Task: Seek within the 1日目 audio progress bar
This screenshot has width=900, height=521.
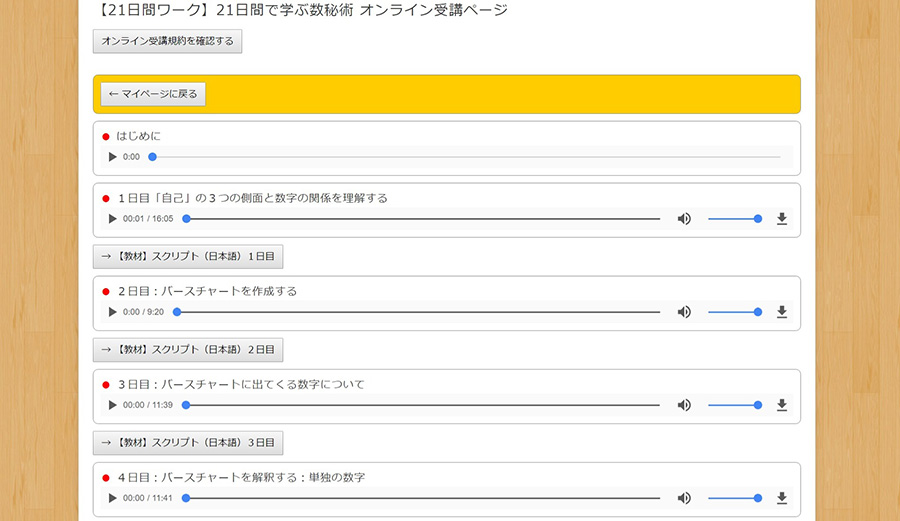Action: (x=421, y=219)
